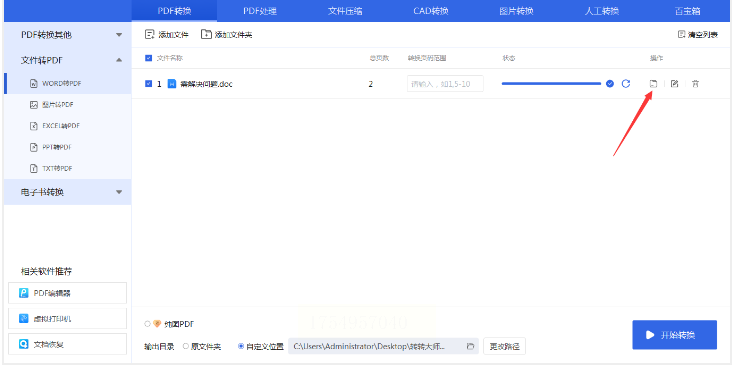Image resolution: width=733 pixels, height=368 pixels.
Task: Click the 添加文件夹 folder icon button
Action: pos(206,34)
